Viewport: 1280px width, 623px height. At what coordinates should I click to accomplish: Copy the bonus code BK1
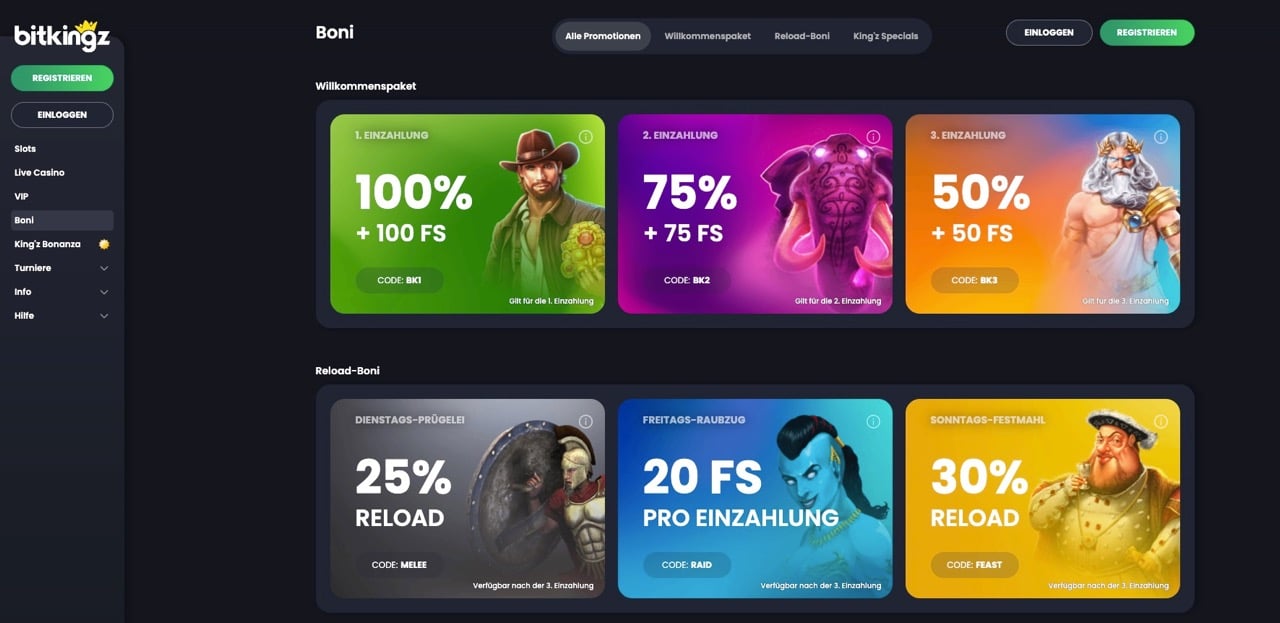[x=399, y=280]
